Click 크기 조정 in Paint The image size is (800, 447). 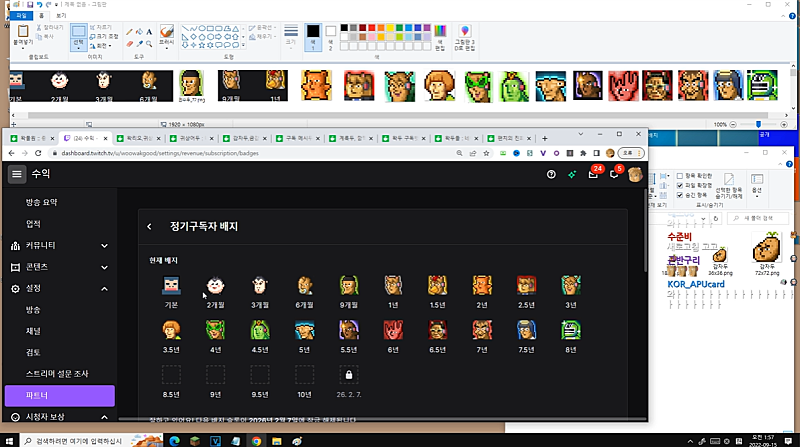[x=104, y=37]
